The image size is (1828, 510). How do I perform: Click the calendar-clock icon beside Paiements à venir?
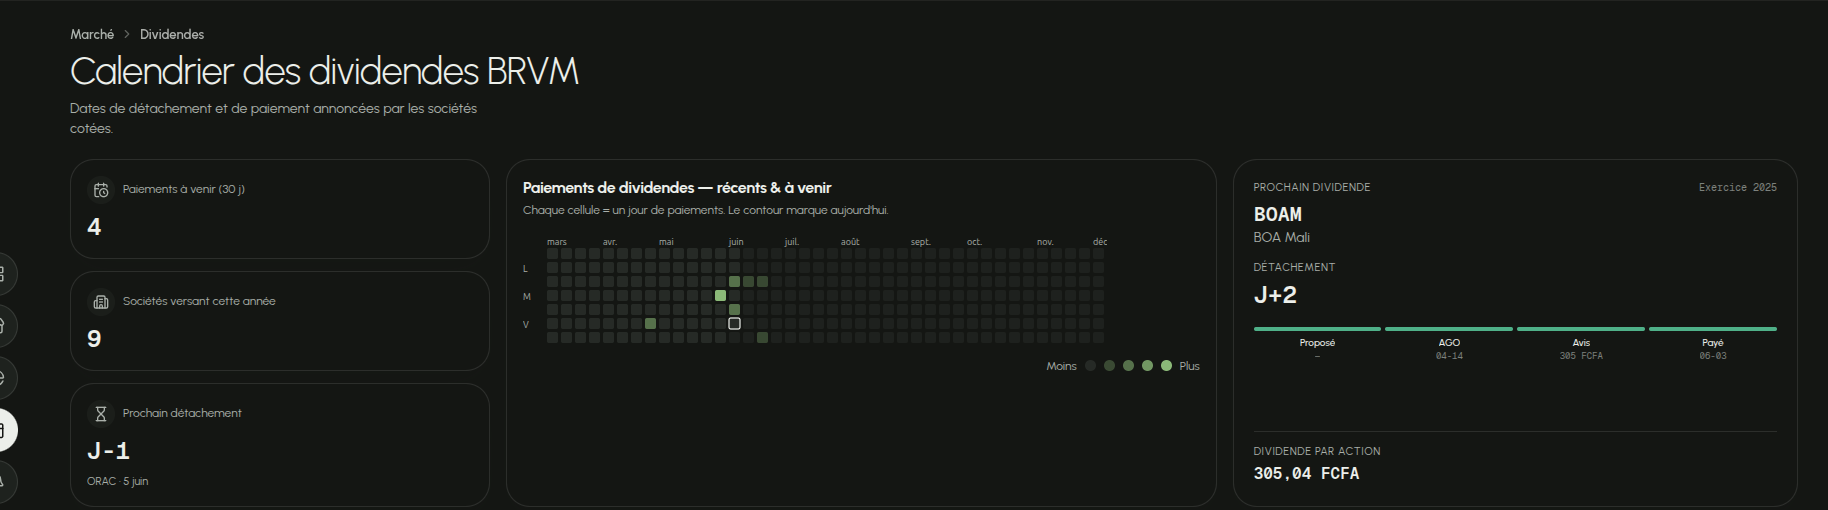101,190
